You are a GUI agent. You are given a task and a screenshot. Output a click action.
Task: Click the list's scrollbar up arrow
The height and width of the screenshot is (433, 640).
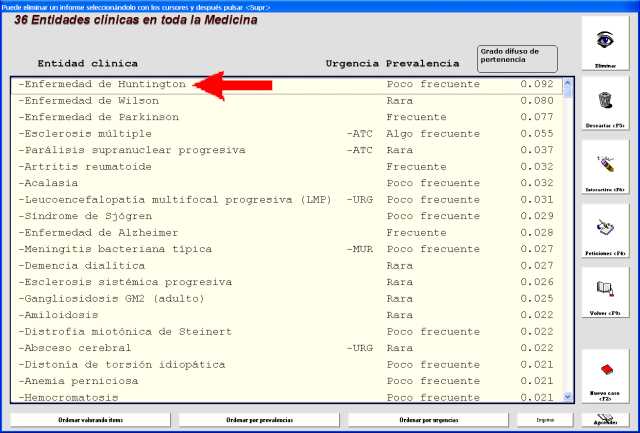pos(567,83)
